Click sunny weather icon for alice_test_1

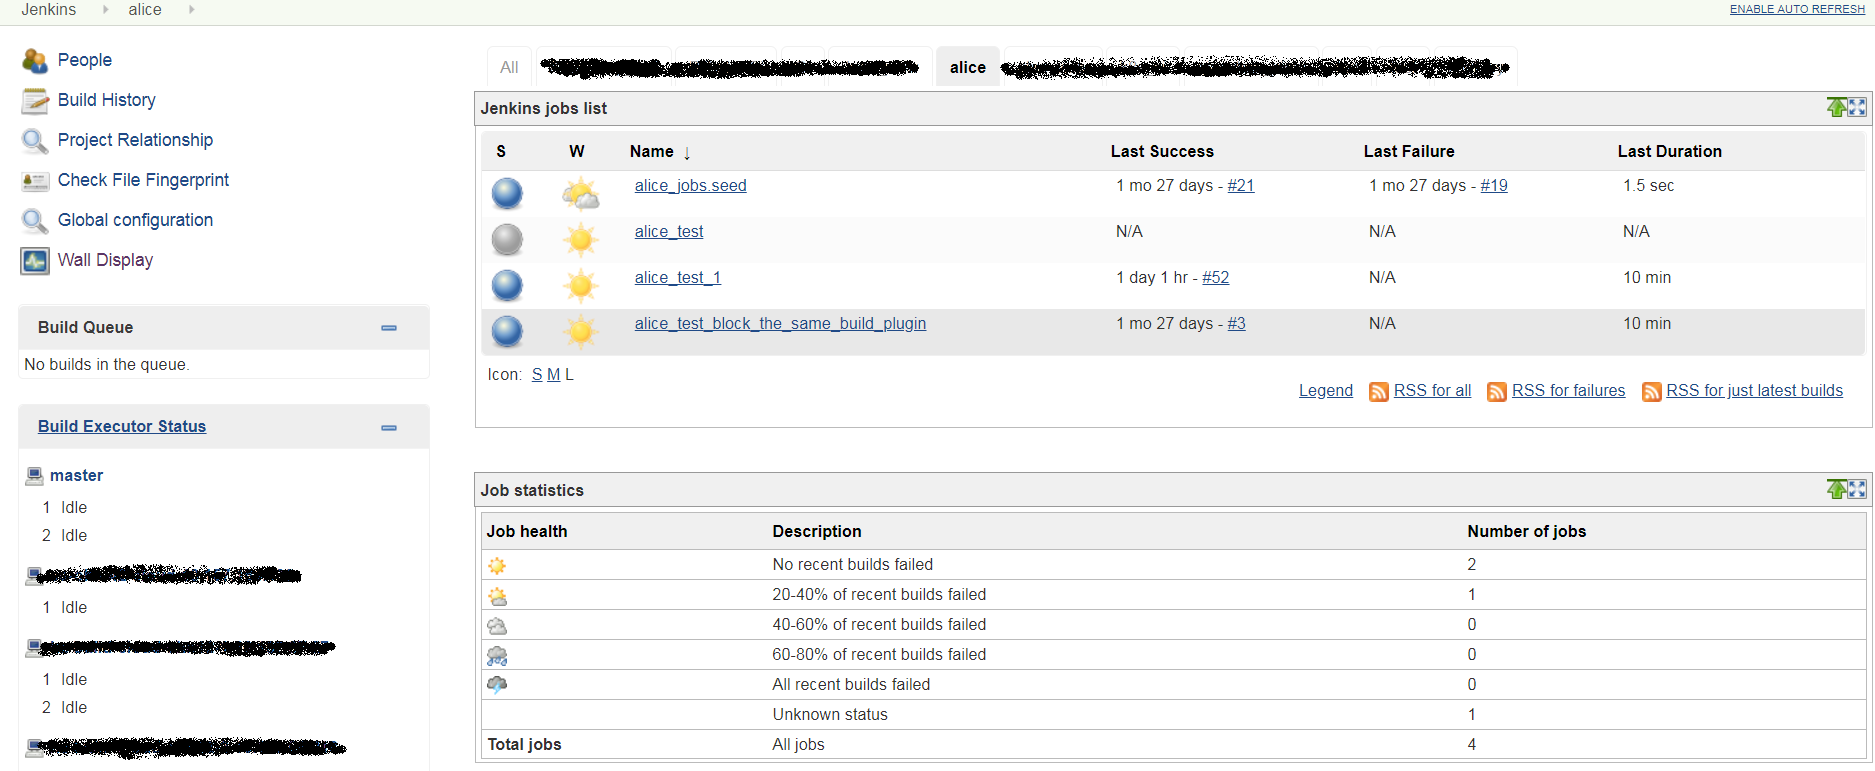click(x=580, y=285)
